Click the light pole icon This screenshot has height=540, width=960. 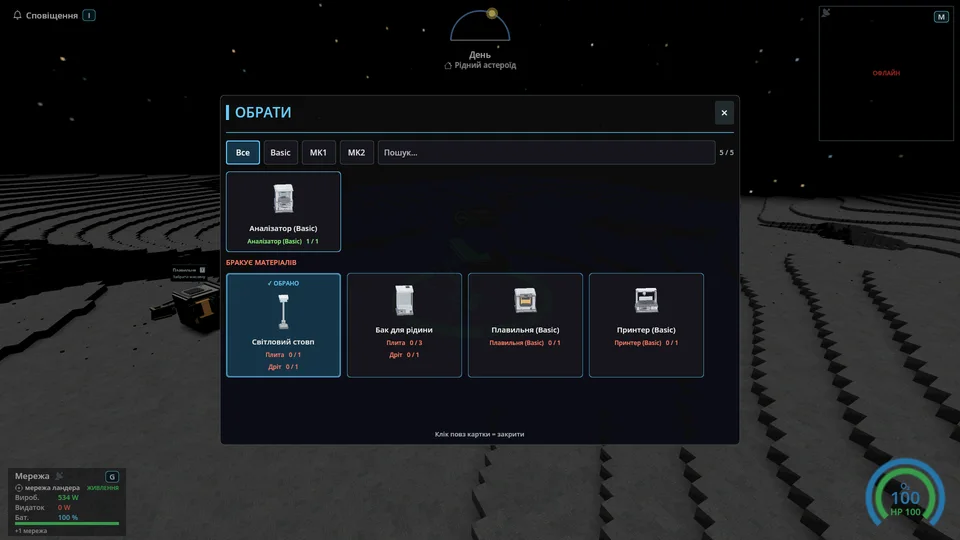click(x=283, y=312)
